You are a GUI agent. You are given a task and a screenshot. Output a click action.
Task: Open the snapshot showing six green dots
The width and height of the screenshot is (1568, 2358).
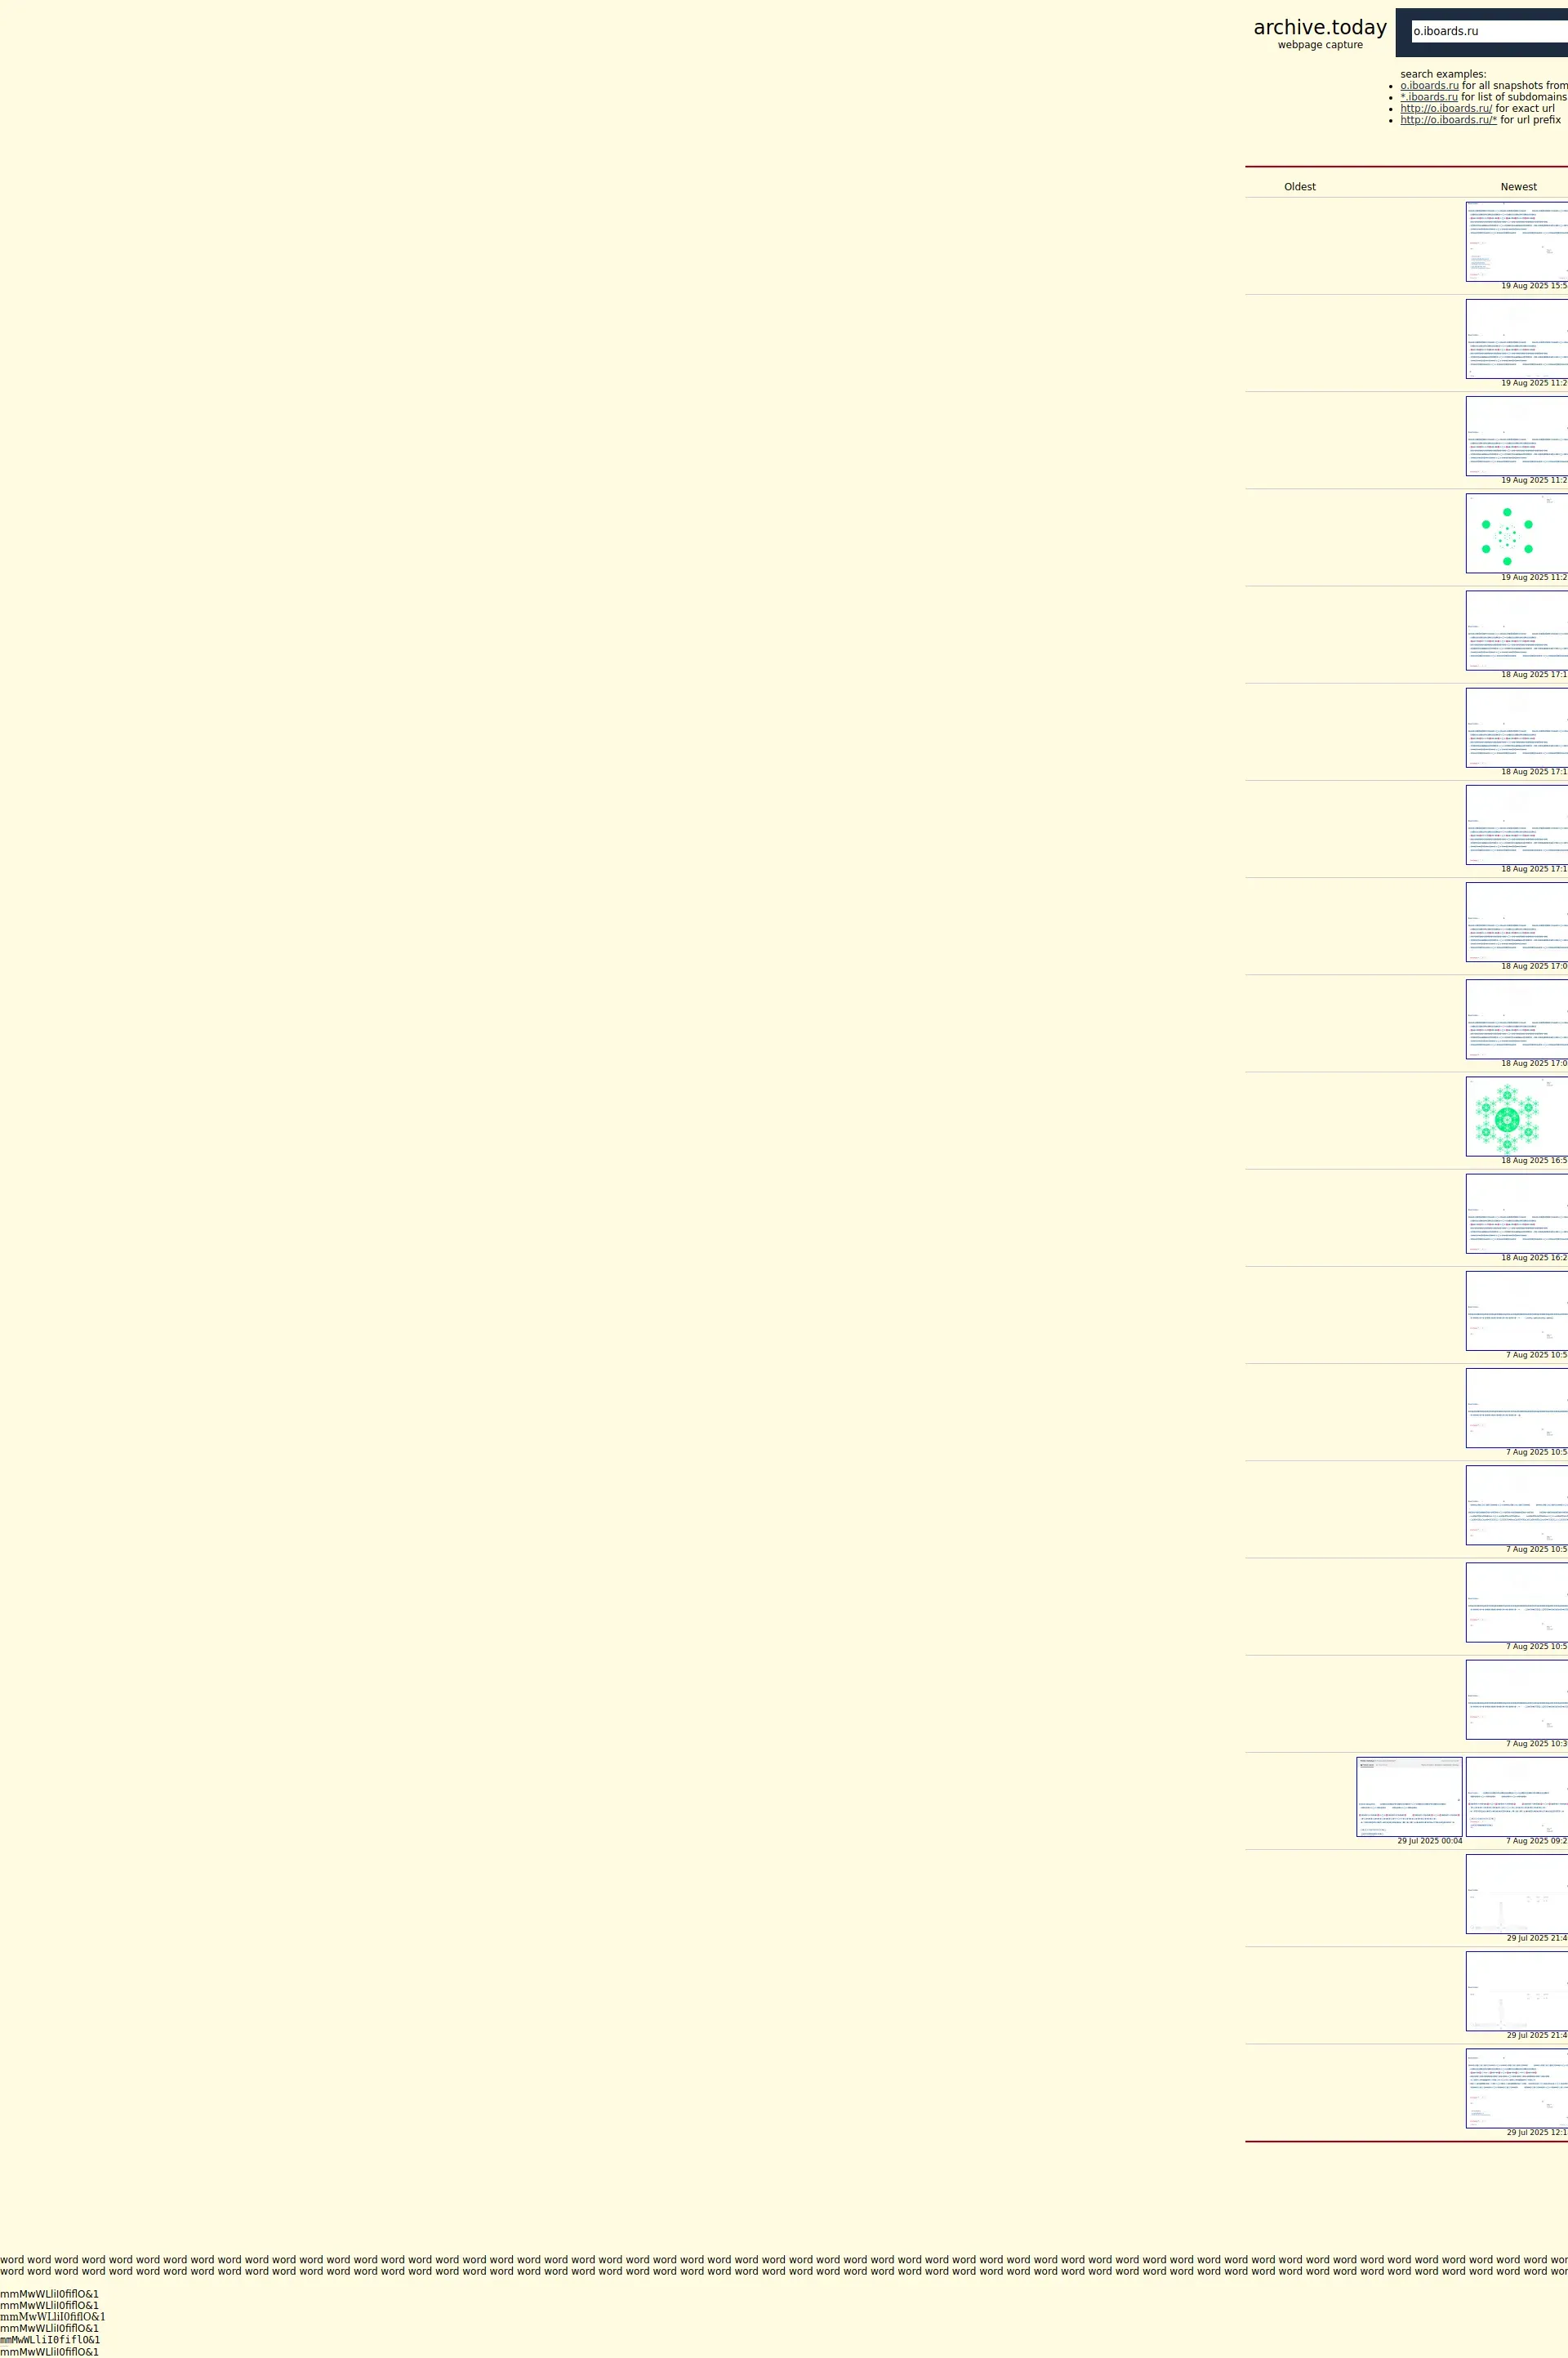coord(1516,533)
